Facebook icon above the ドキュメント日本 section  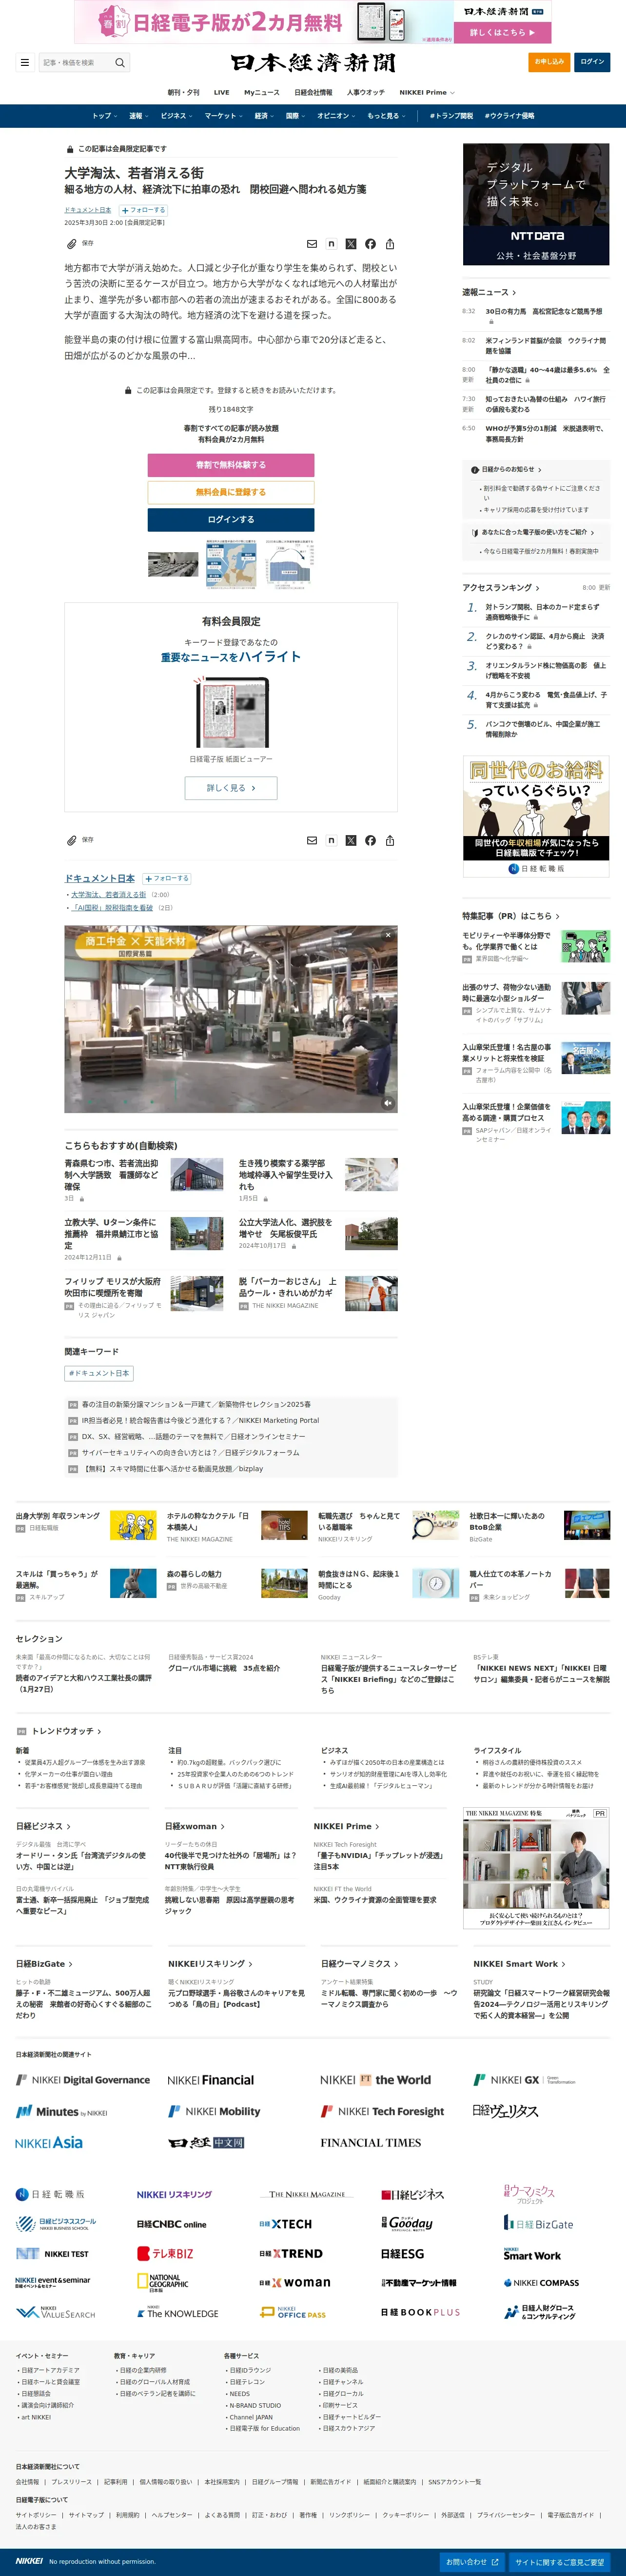[x=370, y=840]
